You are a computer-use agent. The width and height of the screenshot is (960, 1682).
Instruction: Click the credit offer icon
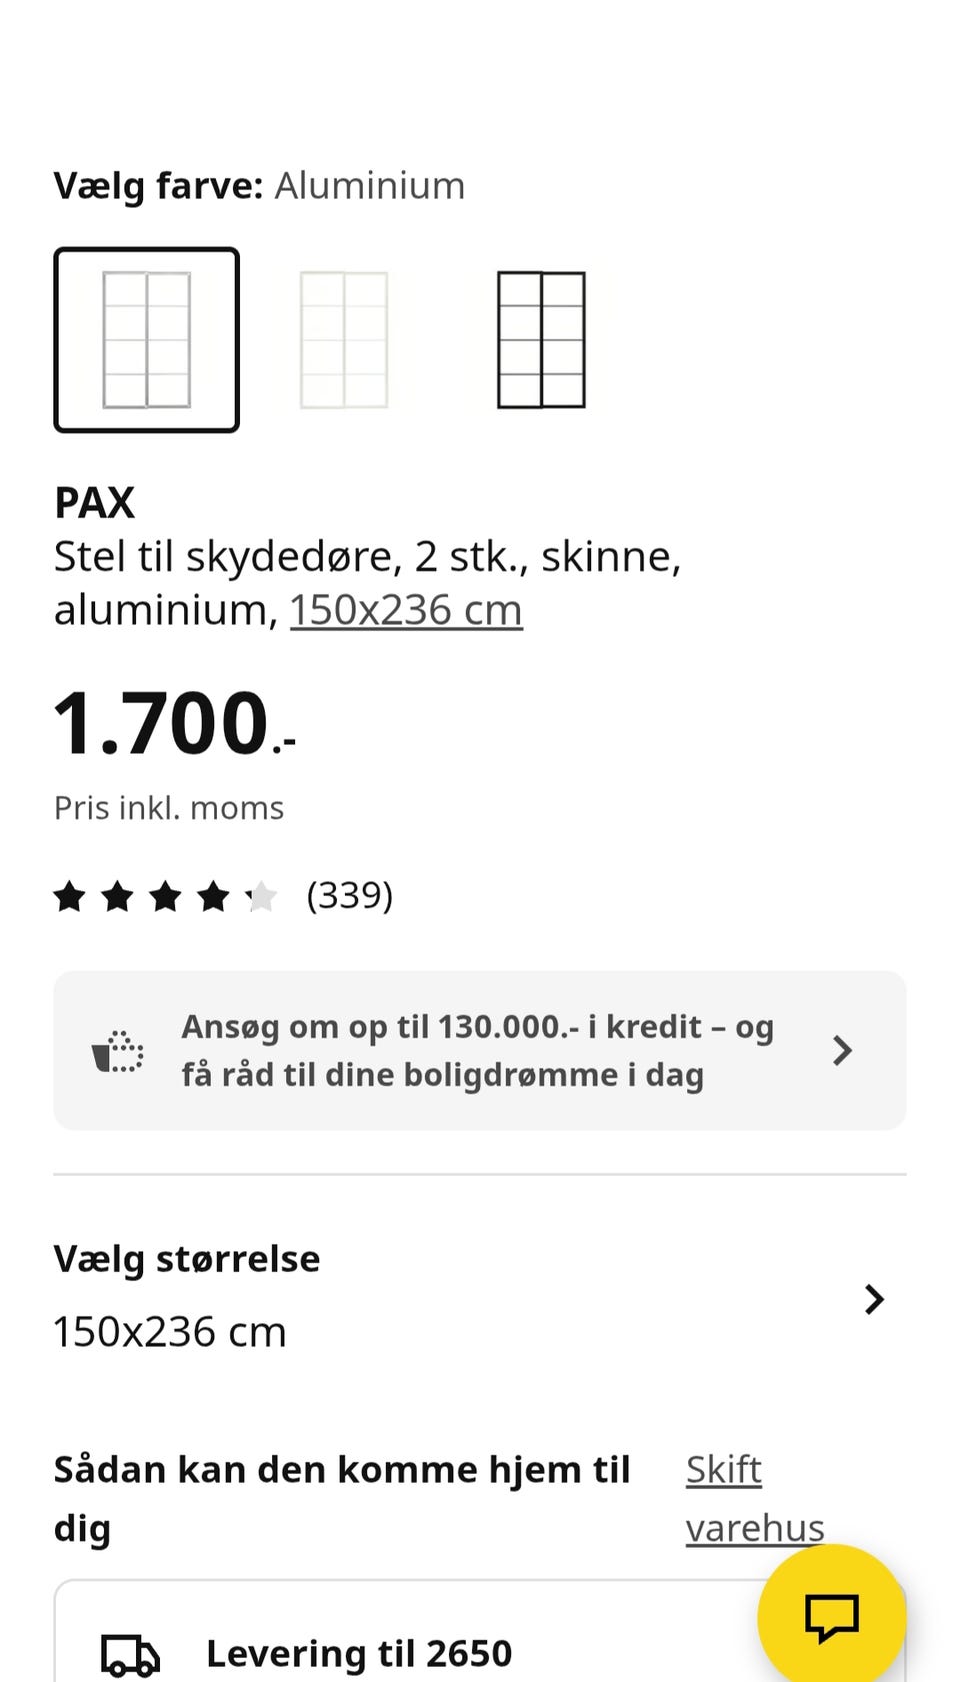pyautogui.click(x=118, y=1051)
